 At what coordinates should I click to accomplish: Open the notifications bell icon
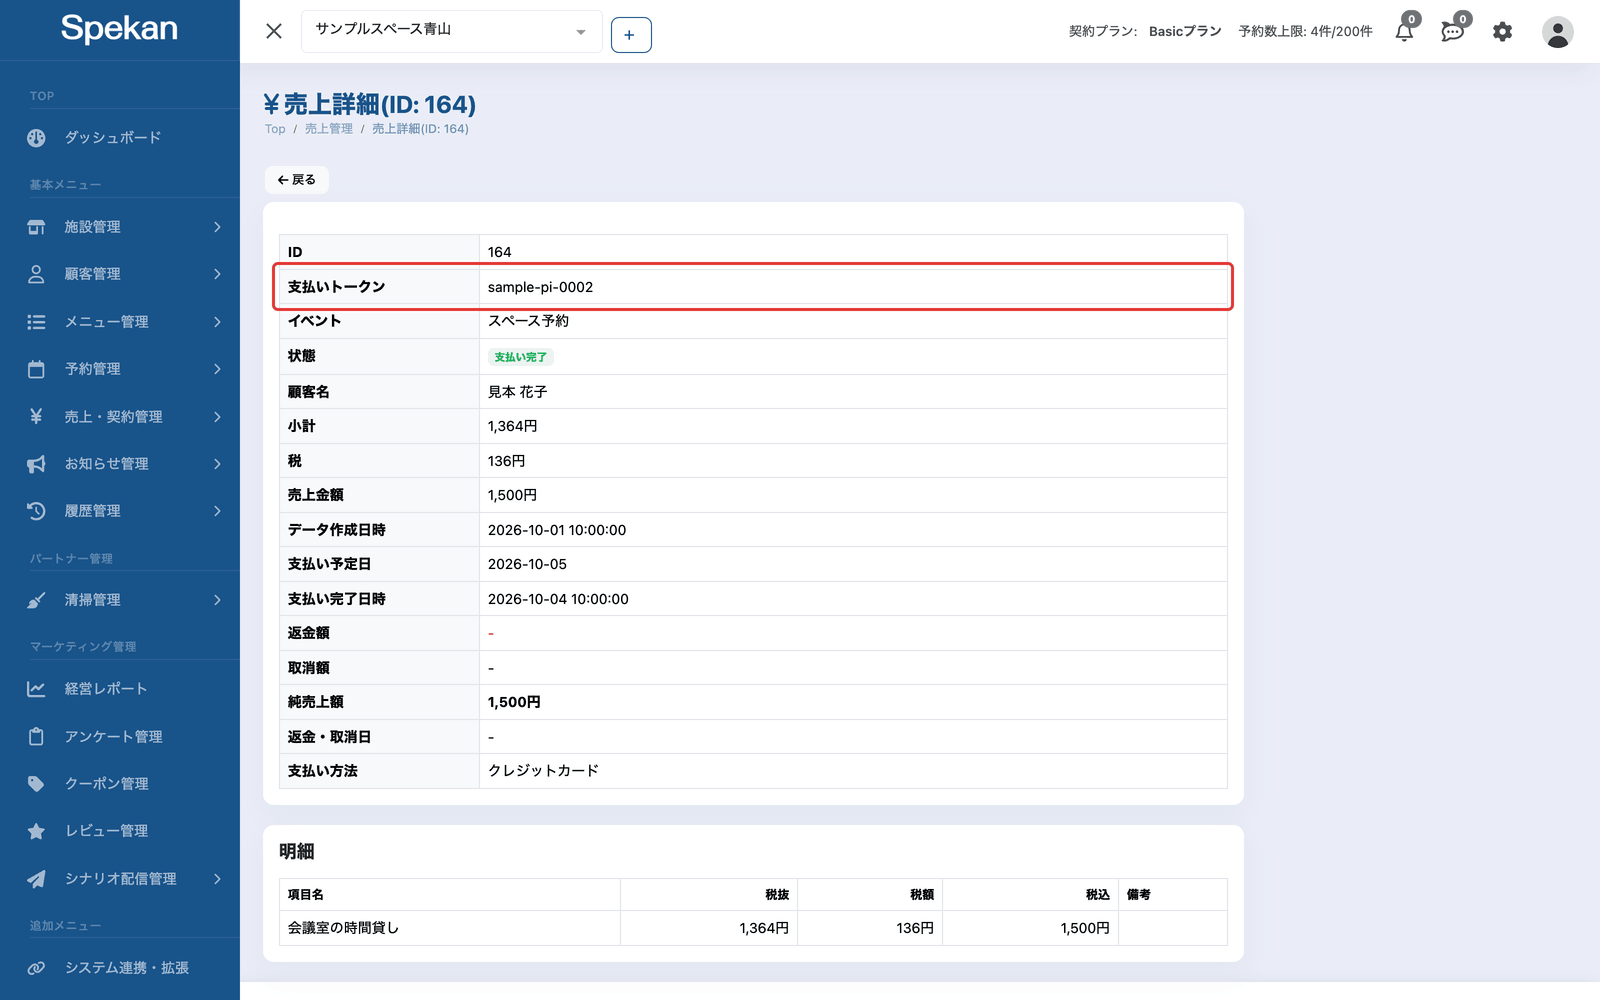tap(1404, 31)
